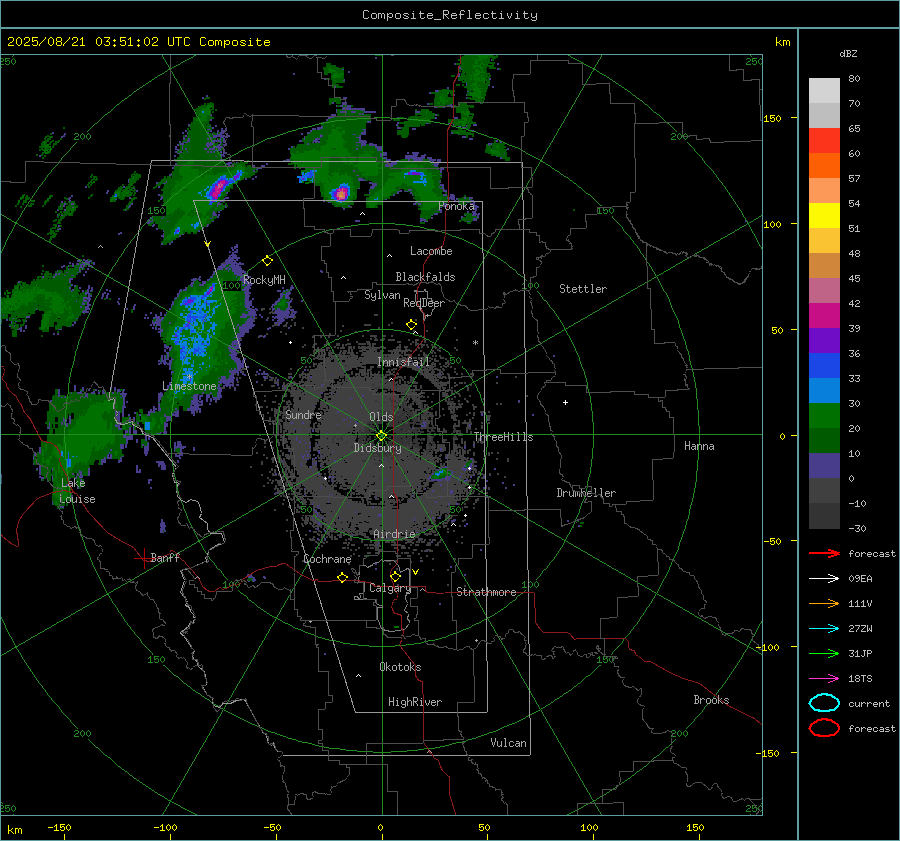This screenshot has height=841, width=900.
Task: Click the yellow diamond marker near RockyMH
Action: tap(267, 261)
